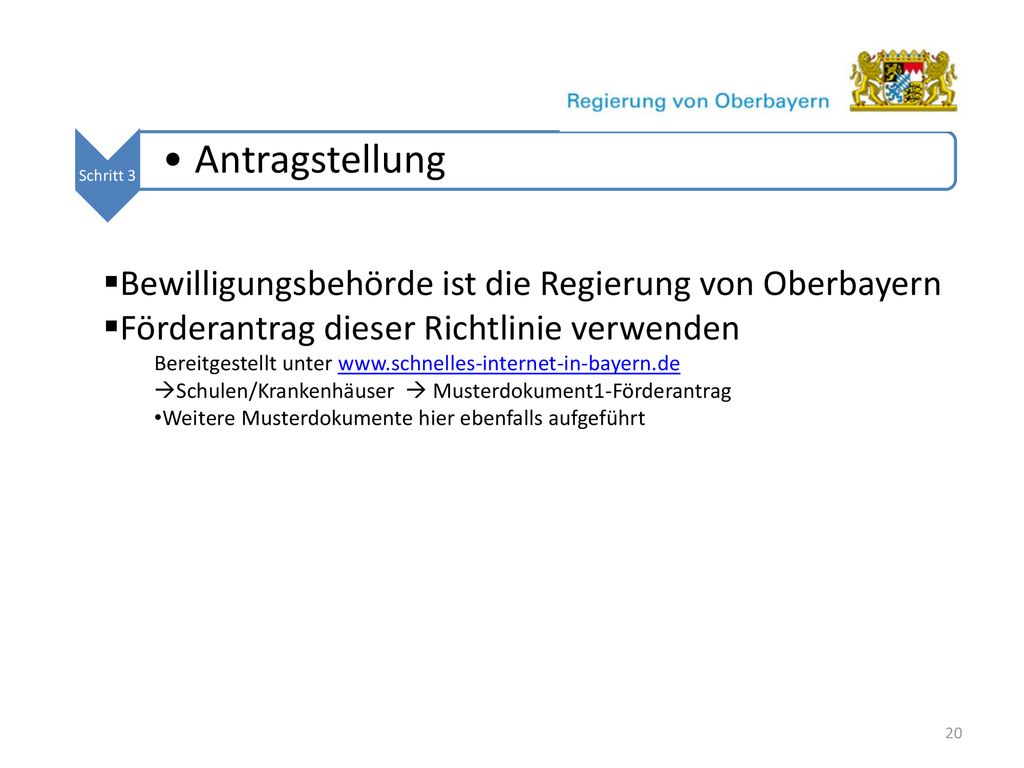
Task: Click the Bavarian coat of arms logo
Action: click(903, 80)
